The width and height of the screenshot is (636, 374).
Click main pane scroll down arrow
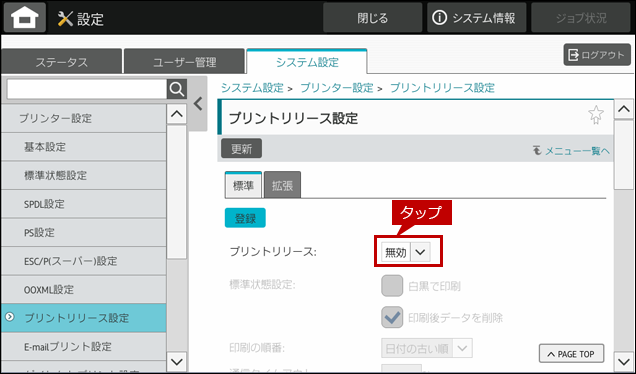click(624, 361)
